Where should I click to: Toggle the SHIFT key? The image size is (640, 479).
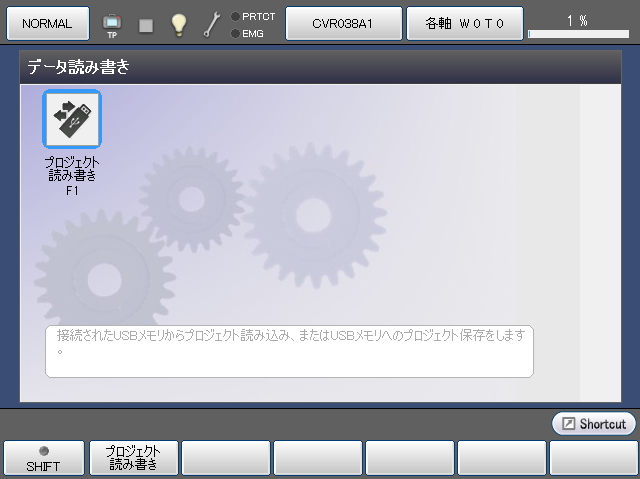(43, 458)
